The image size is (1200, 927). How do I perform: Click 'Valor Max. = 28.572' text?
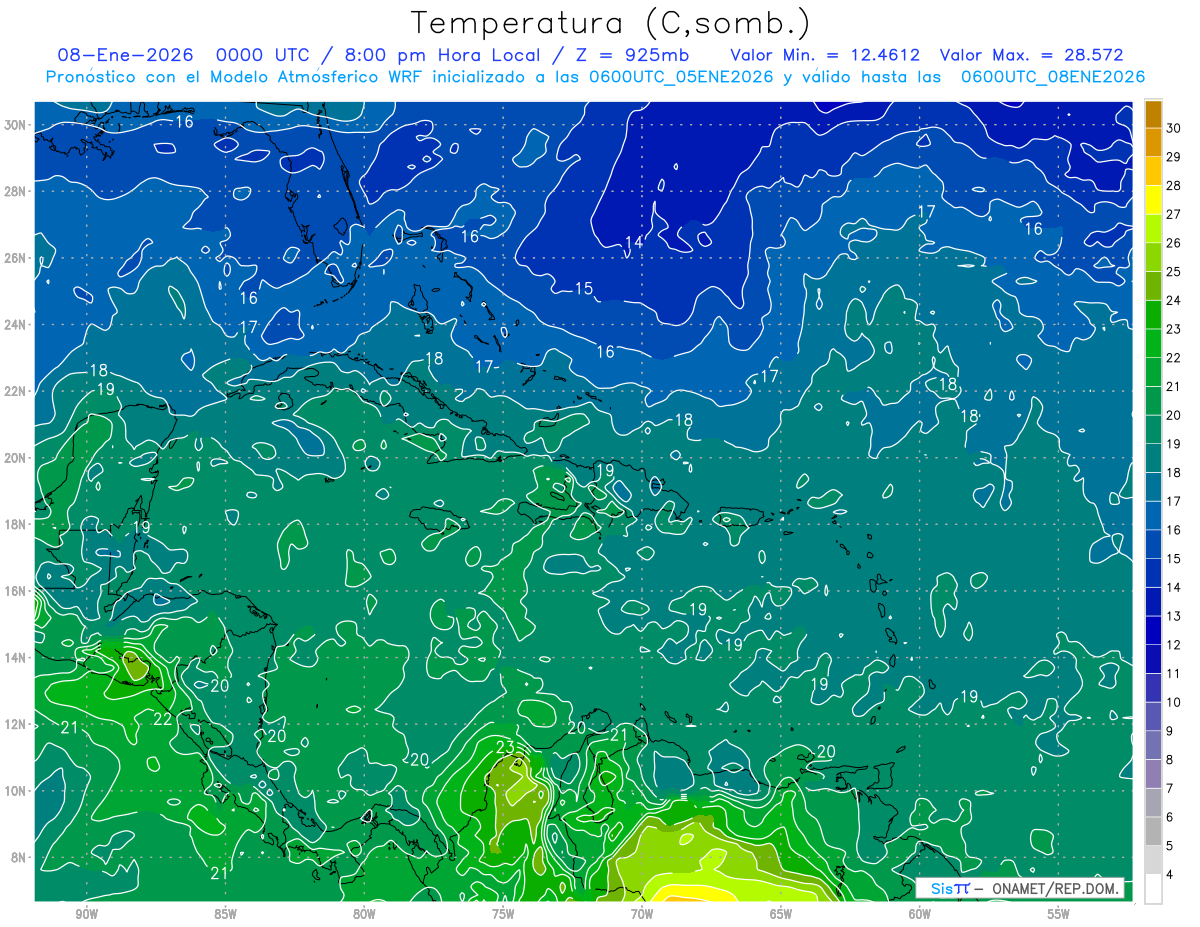click(x=1032, y=55)
